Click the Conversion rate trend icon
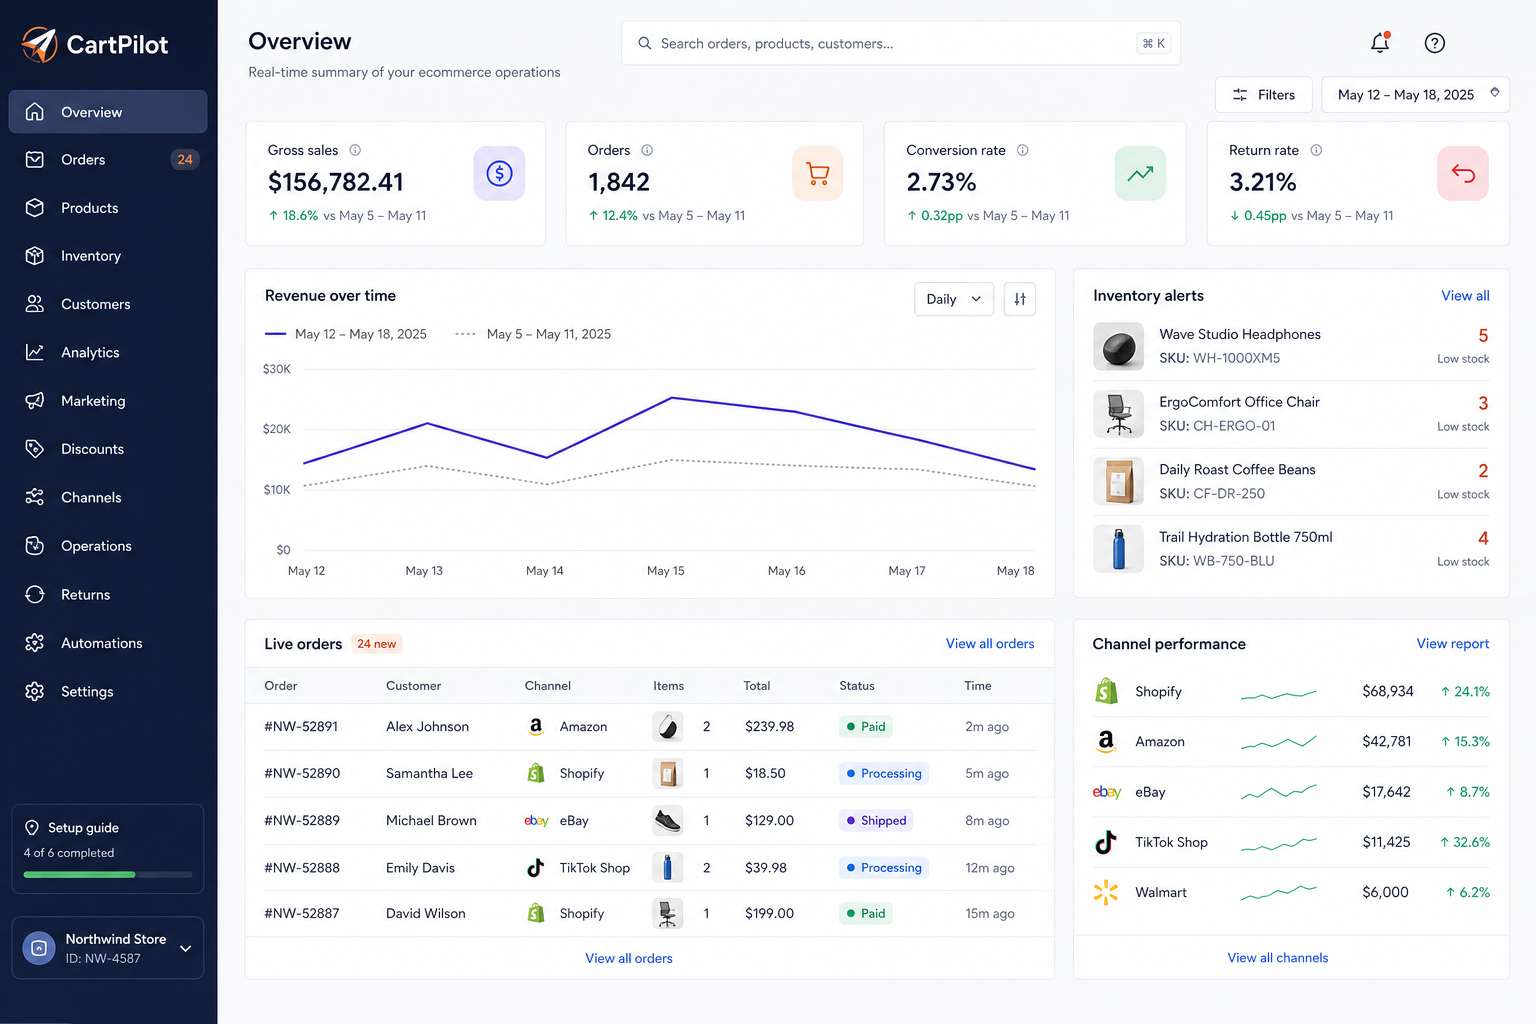This screenshot has height=1024, width=1536. (x=1140, y=174)
